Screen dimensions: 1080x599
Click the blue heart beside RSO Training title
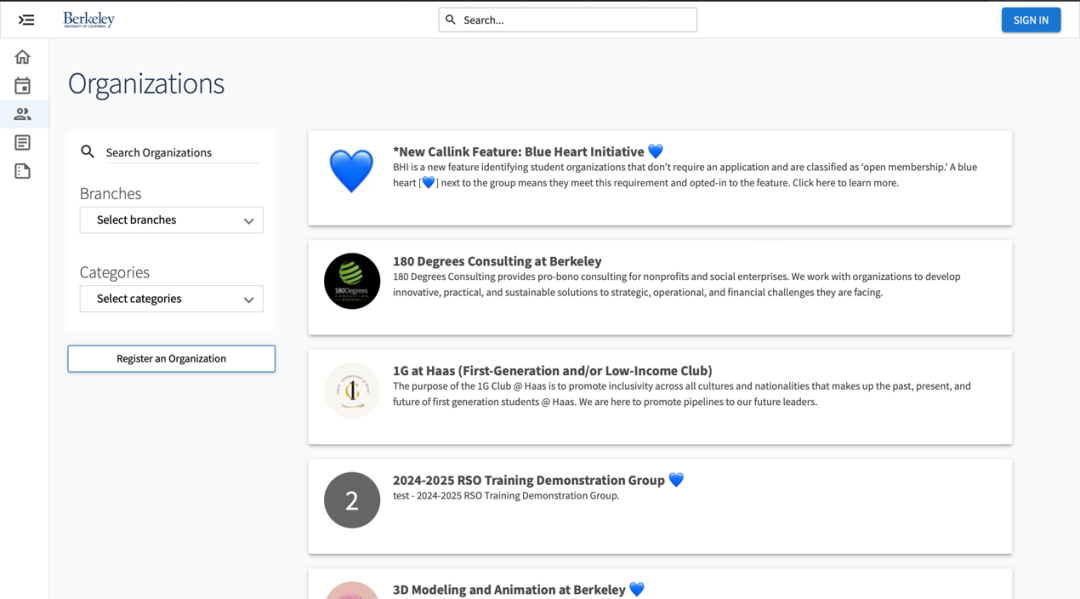pyautogui.click(x=676, y=479)
